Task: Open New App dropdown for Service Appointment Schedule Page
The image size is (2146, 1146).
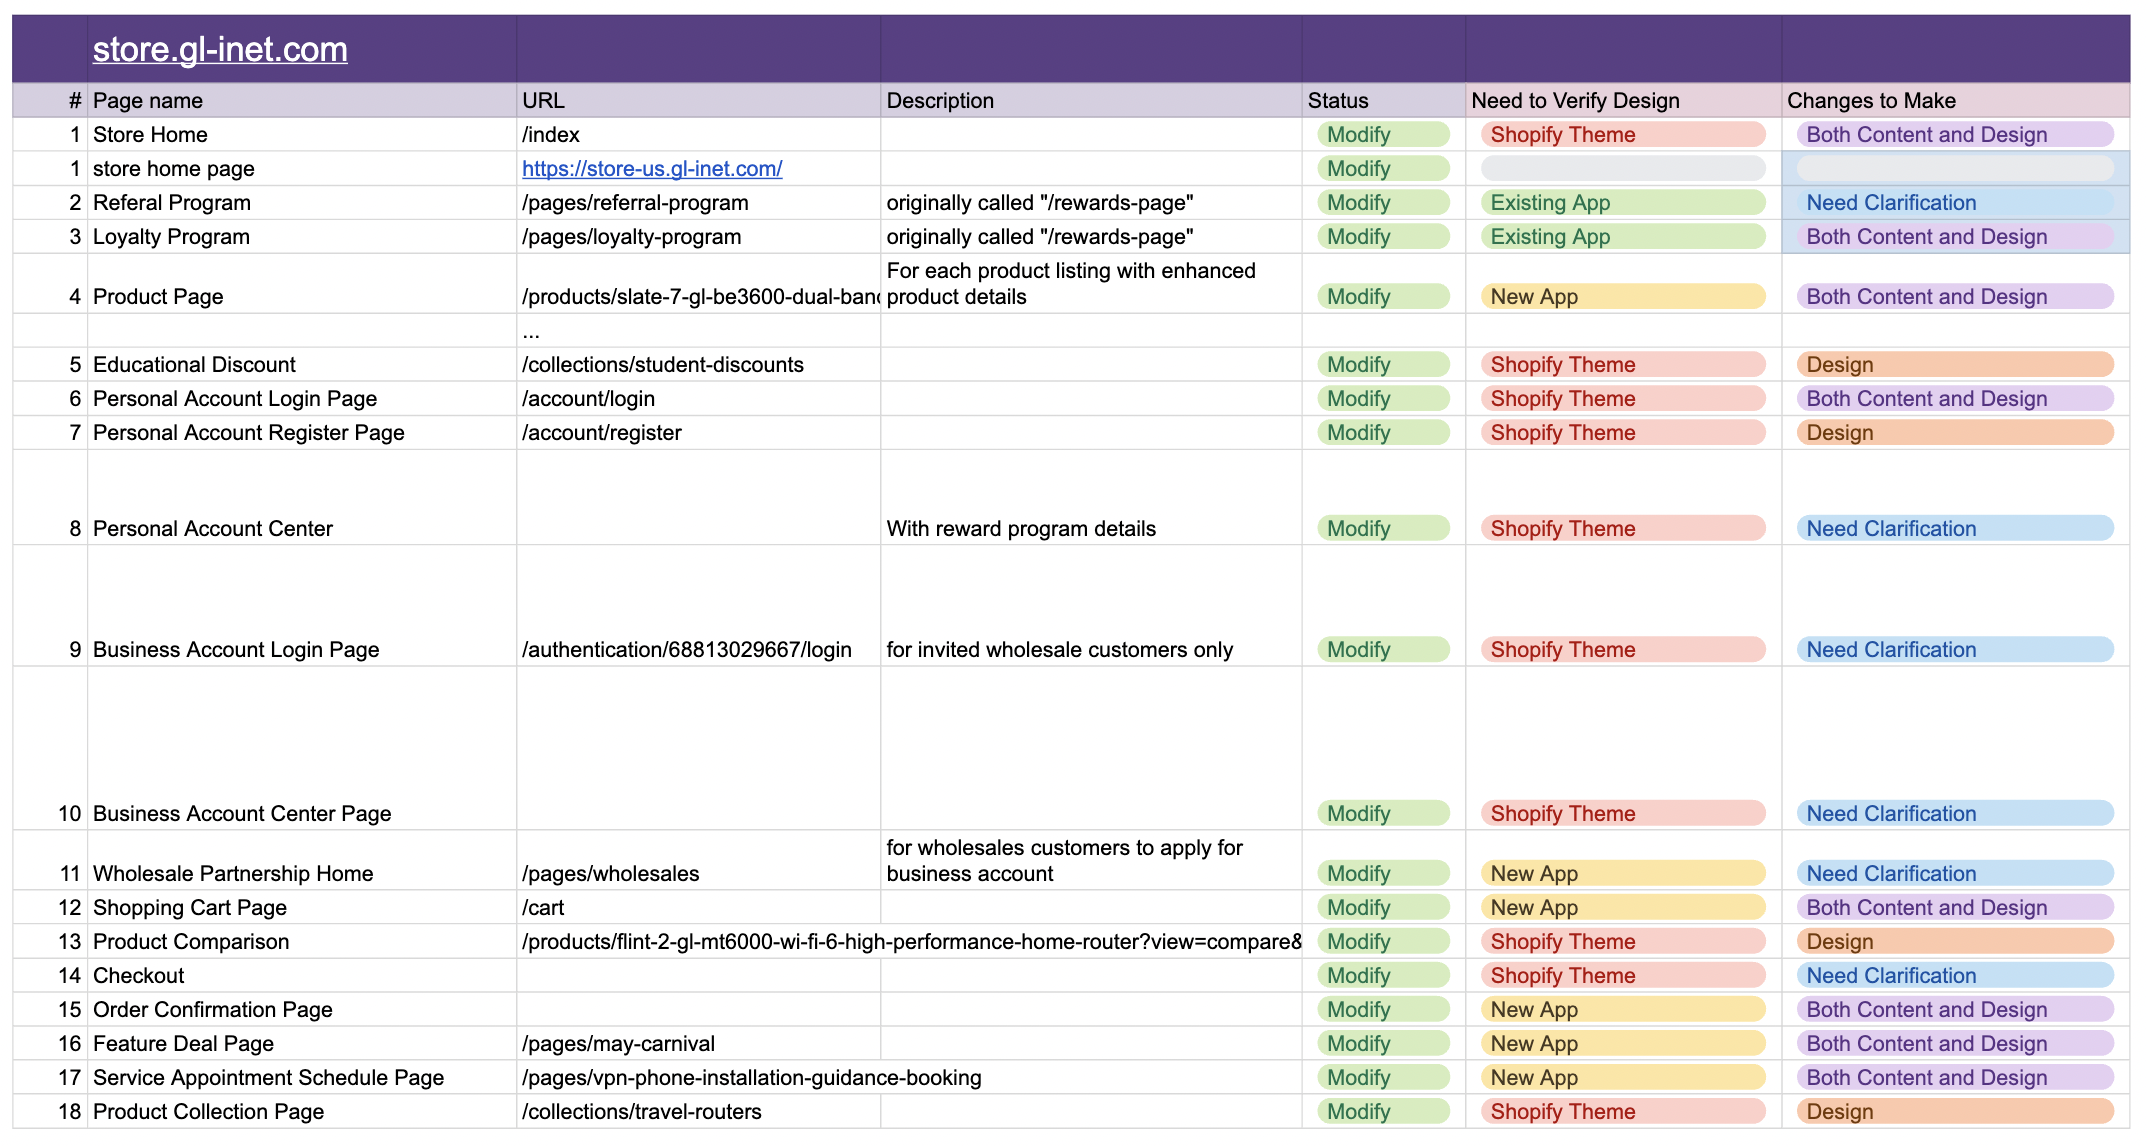Action: [1623, 1078]
